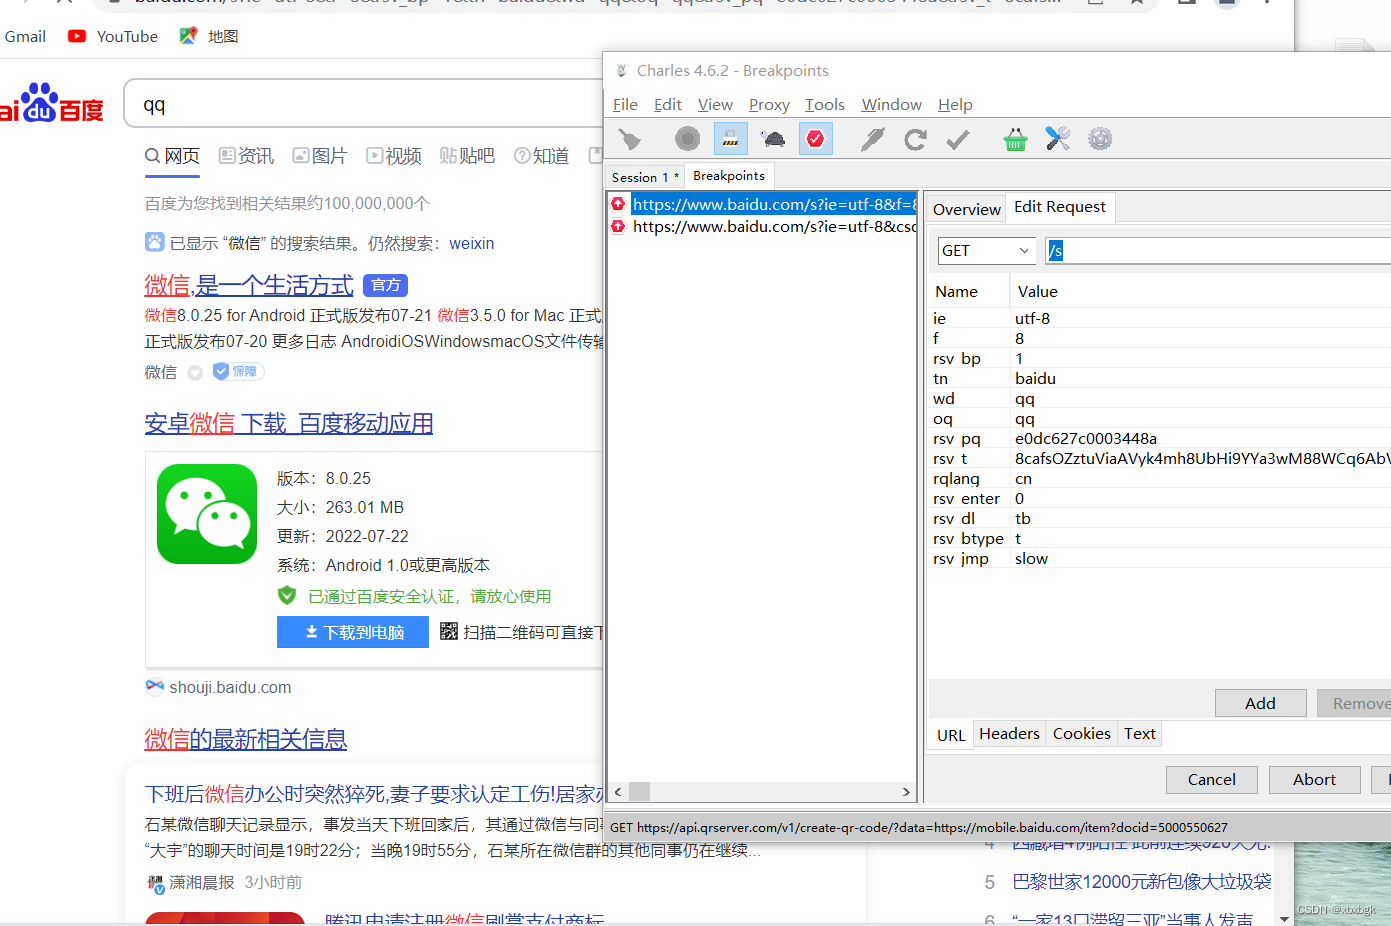Open Settings via the gear icon in Charles
This screenshot has height=926, width=1391.
(x=1100, y=139)
